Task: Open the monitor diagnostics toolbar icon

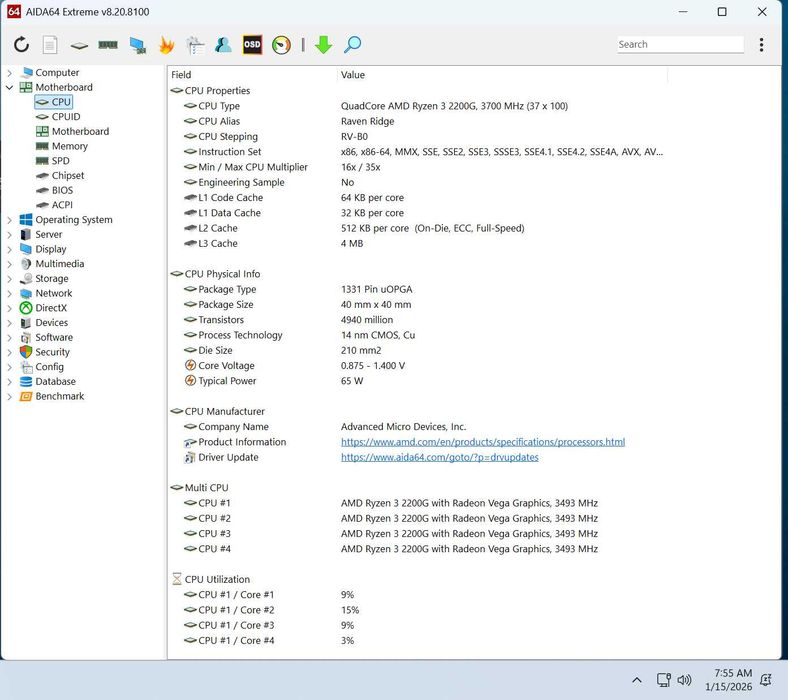Action: click(137, 45)
